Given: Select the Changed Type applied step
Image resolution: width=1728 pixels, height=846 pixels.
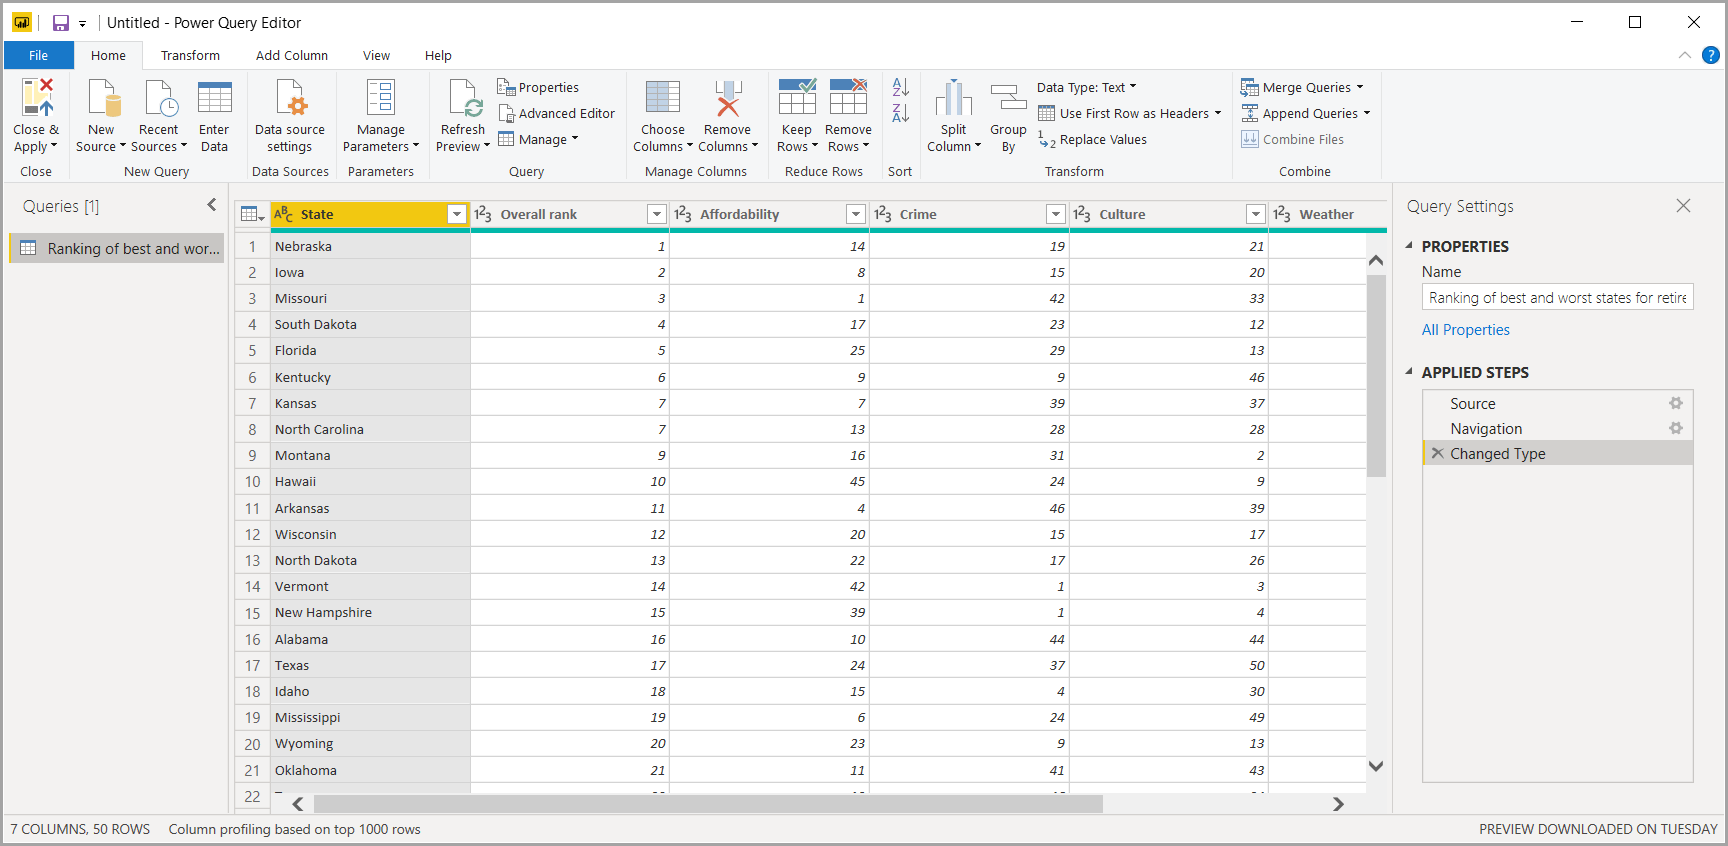Looking at the screenshot, I should pos(1558,453).
